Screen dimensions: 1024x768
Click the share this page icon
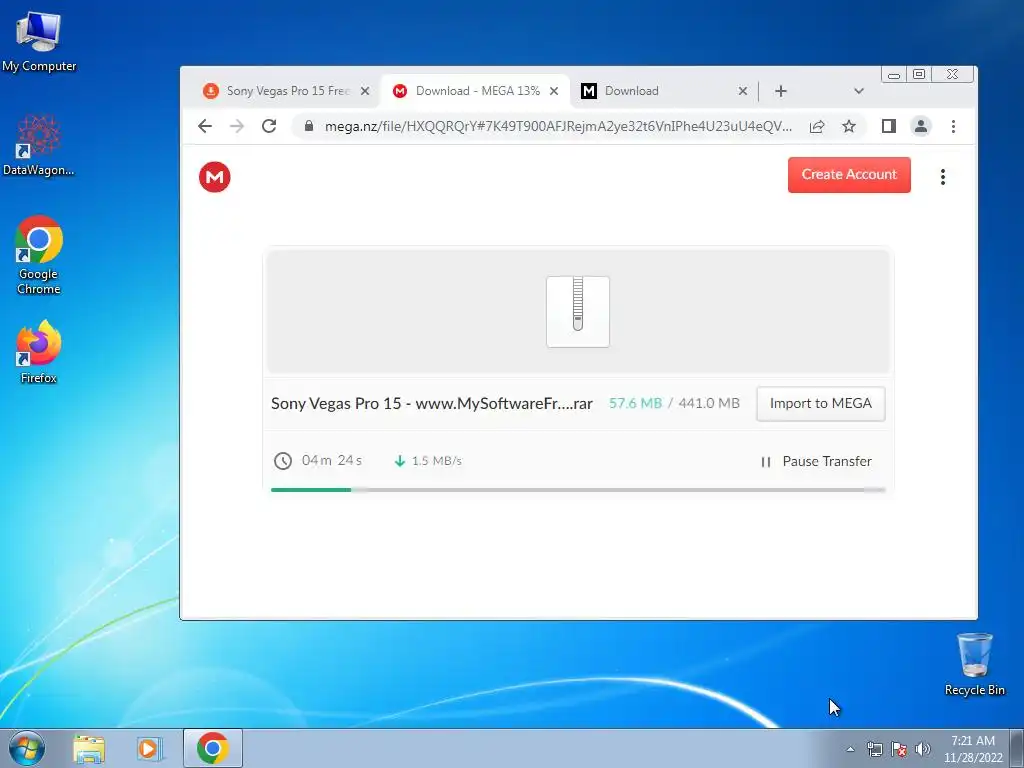817,126
